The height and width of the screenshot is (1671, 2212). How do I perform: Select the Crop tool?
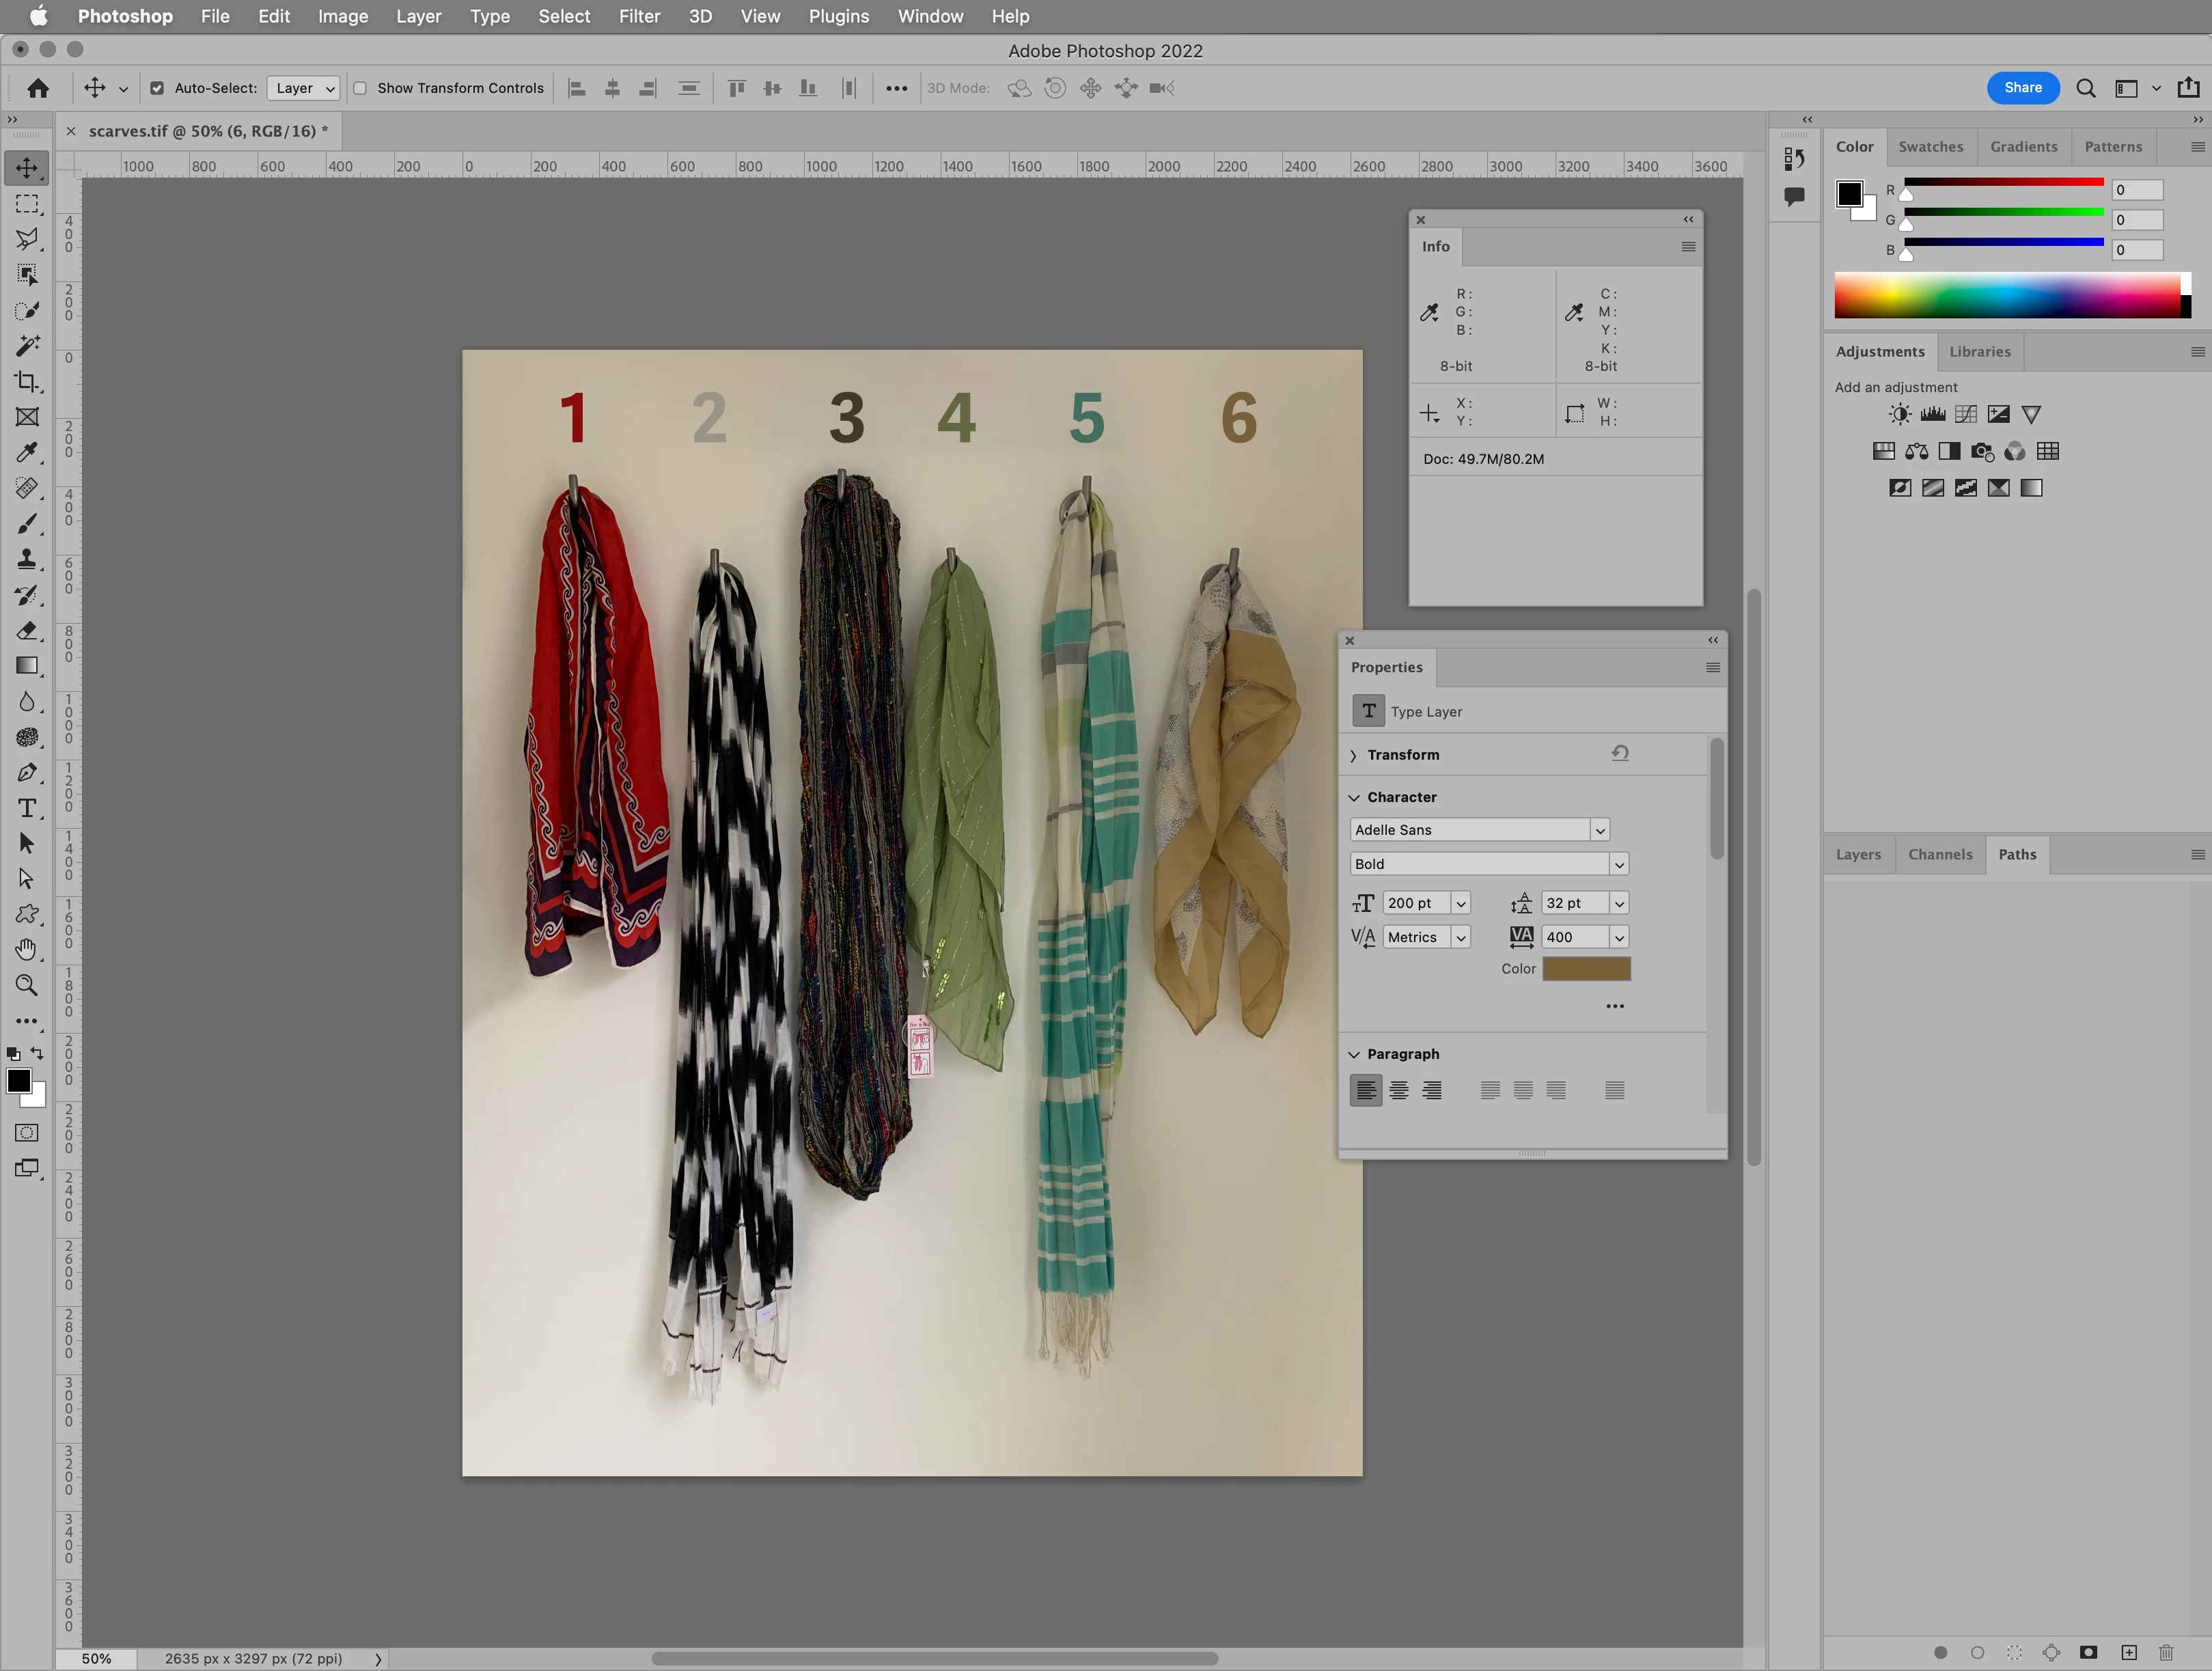27,382
